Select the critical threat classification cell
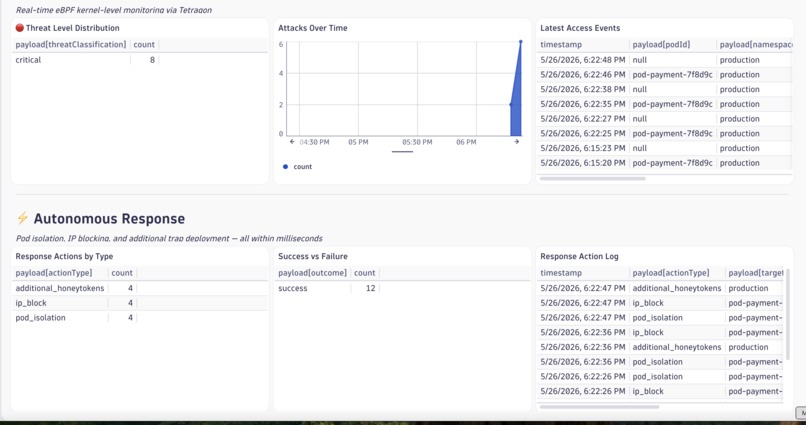The width and height of the screenshot is (806, 425). coord(72,60)
